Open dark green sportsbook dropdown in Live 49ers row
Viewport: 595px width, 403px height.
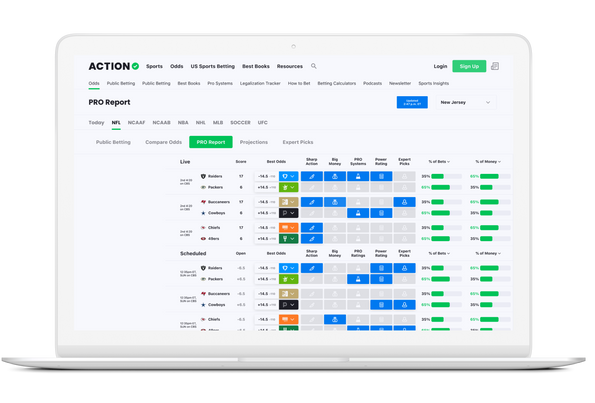click(x=289, y=239)
